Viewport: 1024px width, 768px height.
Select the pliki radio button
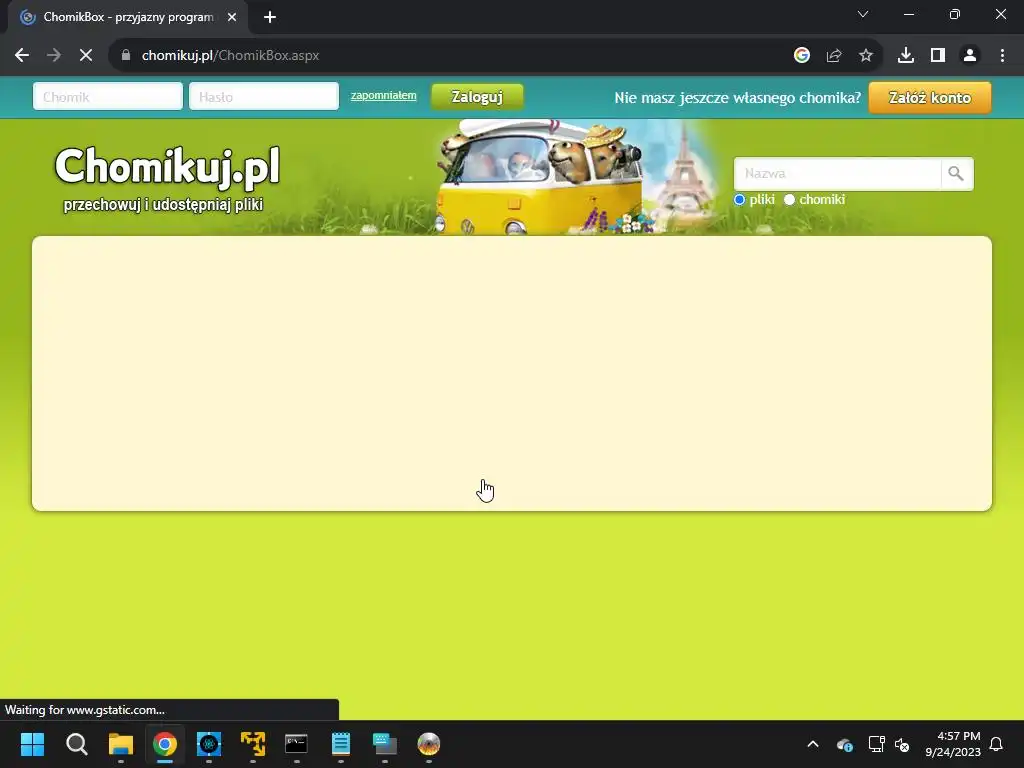click(x=739, y=200)
